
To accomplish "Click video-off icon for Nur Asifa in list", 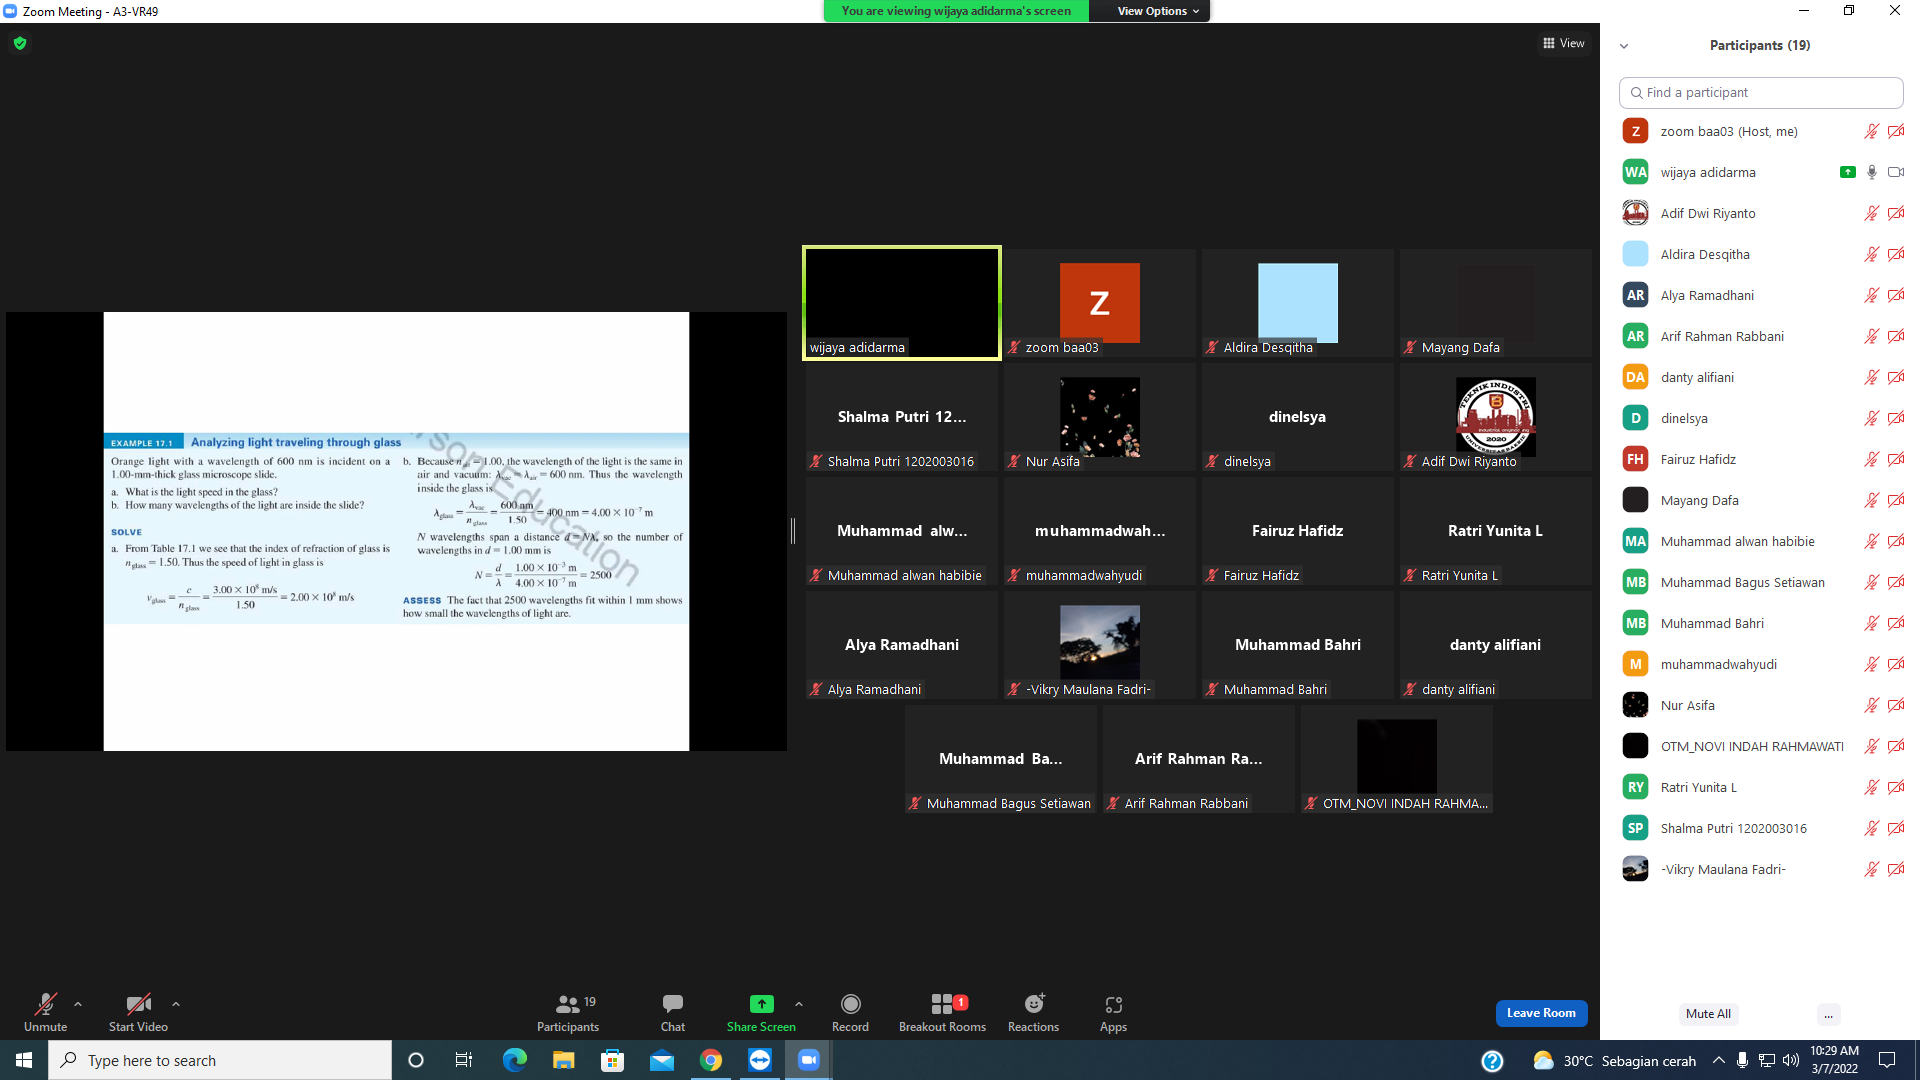I will coord(1896,705).
